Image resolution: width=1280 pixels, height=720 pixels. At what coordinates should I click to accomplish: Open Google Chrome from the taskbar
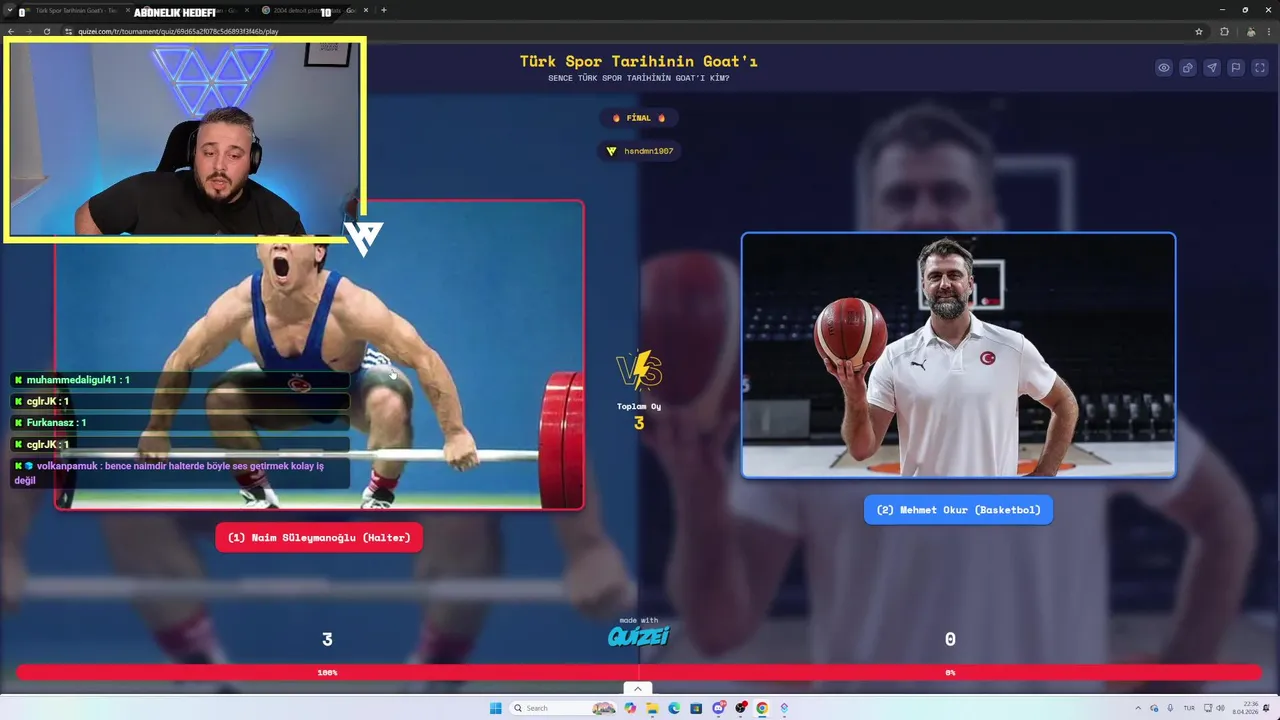[x=762, y=708]
